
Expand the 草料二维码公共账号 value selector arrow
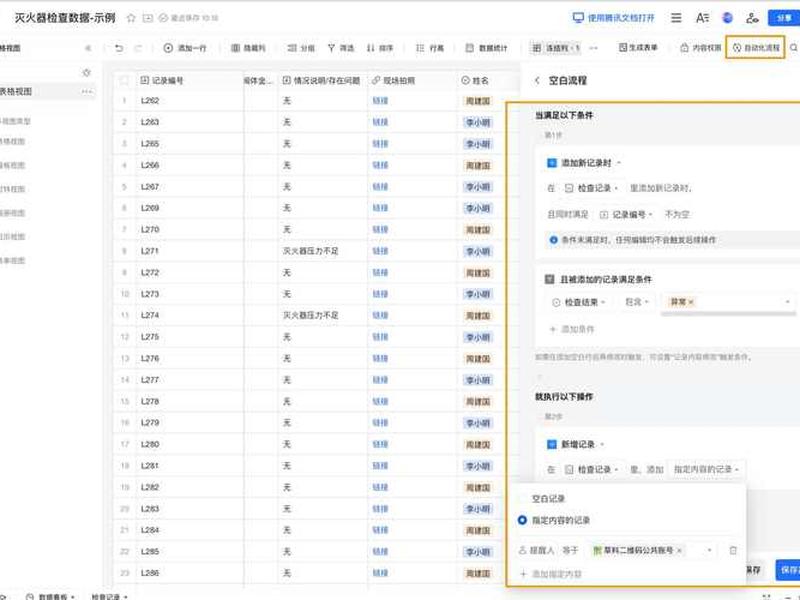click(709, 551)
